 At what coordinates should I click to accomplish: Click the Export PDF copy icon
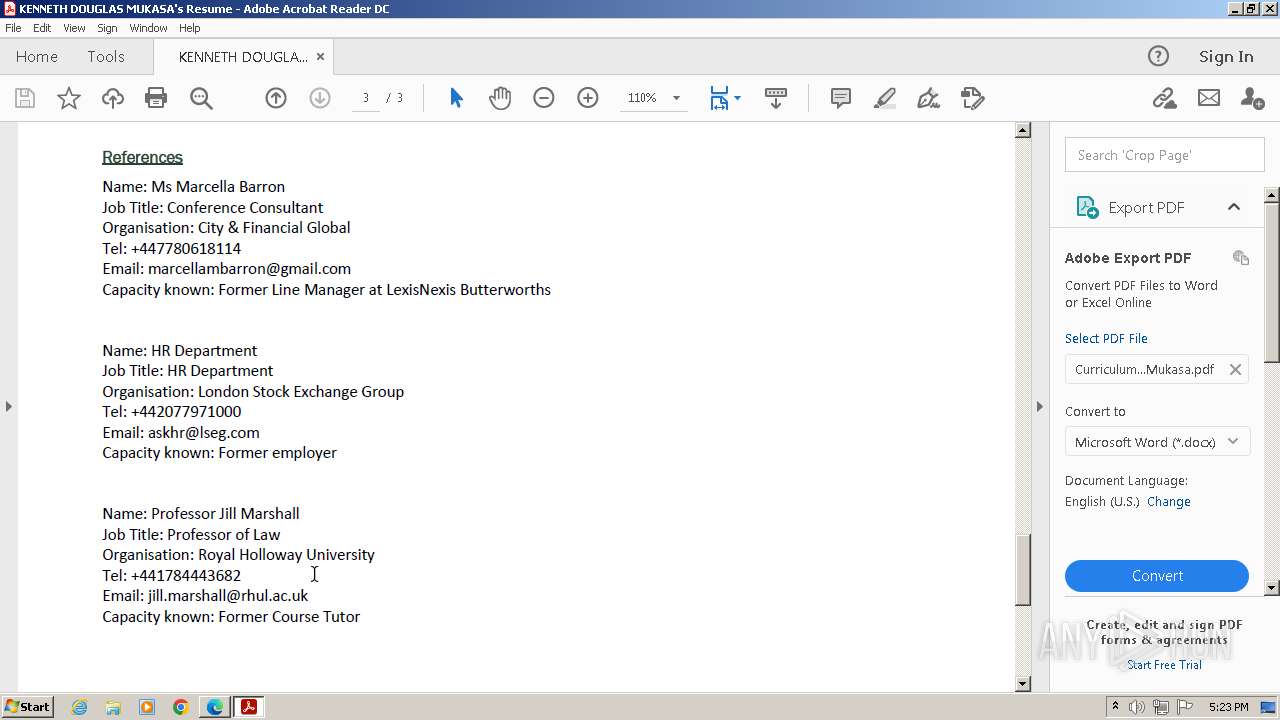pos(1241,258)
